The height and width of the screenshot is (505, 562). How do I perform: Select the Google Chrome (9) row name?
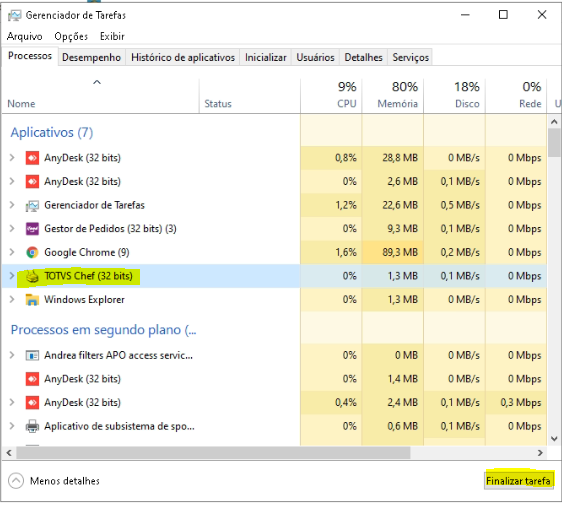click(x=87, y=252)
